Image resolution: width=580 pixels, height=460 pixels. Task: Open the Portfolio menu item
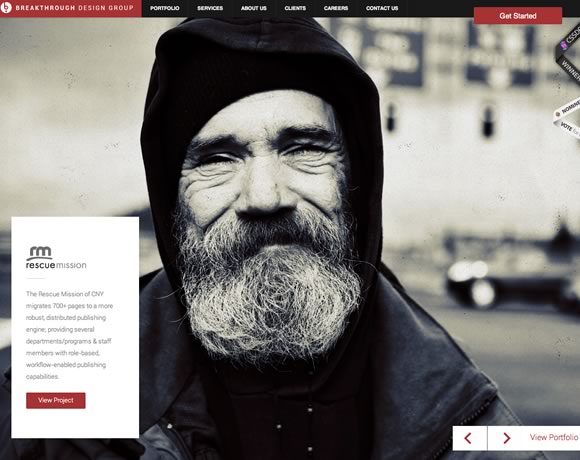[x=165, y=8]
